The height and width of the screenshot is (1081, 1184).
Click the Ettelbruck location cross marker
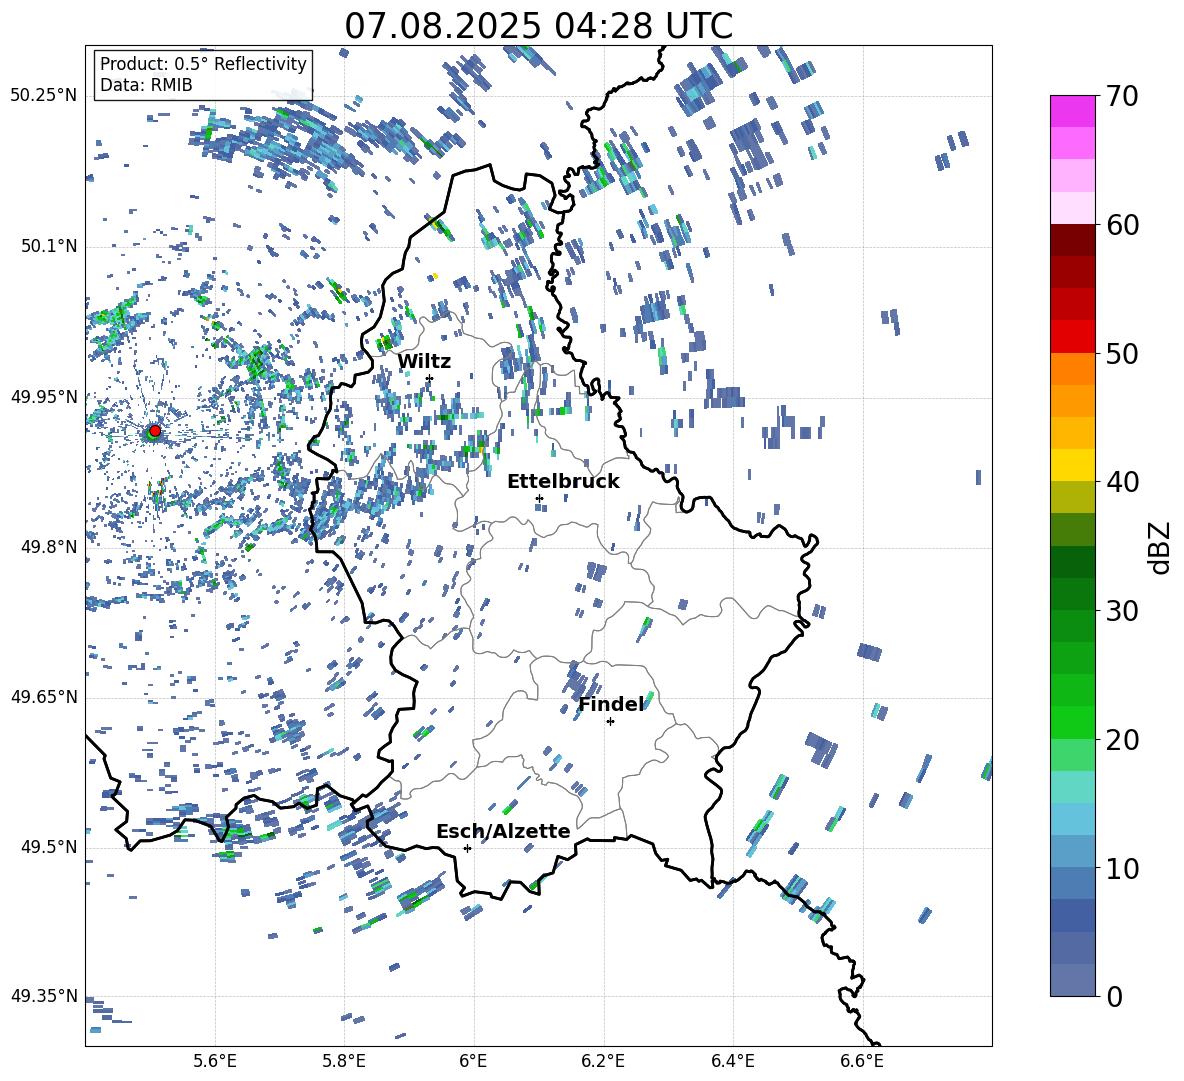(x=539, y=498)
